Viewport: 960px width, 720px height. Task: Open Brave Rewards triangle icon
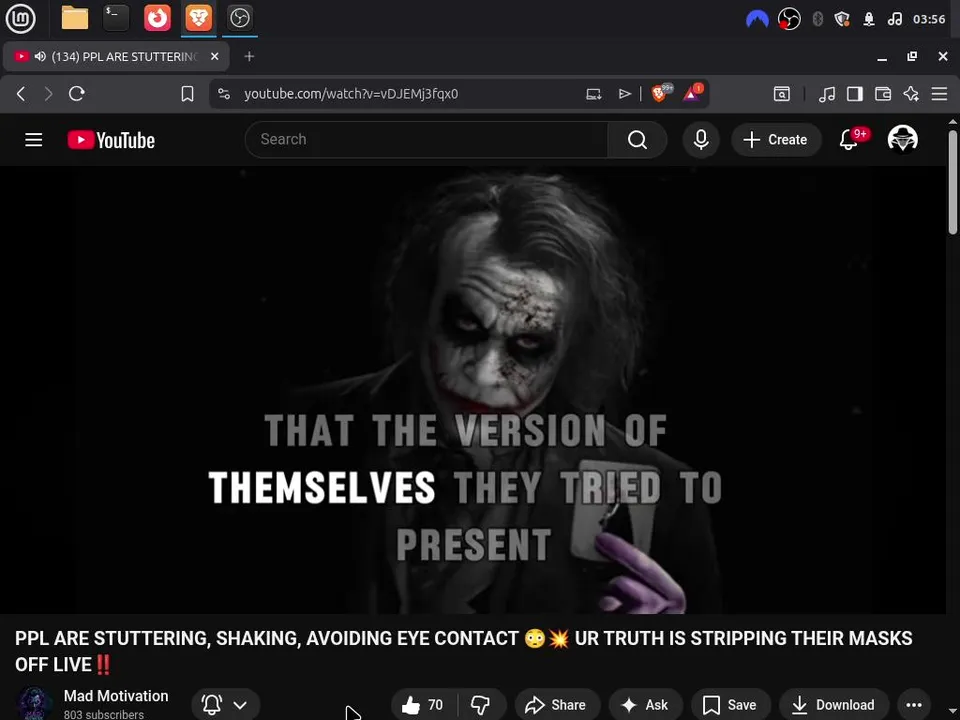click(692, 93)
